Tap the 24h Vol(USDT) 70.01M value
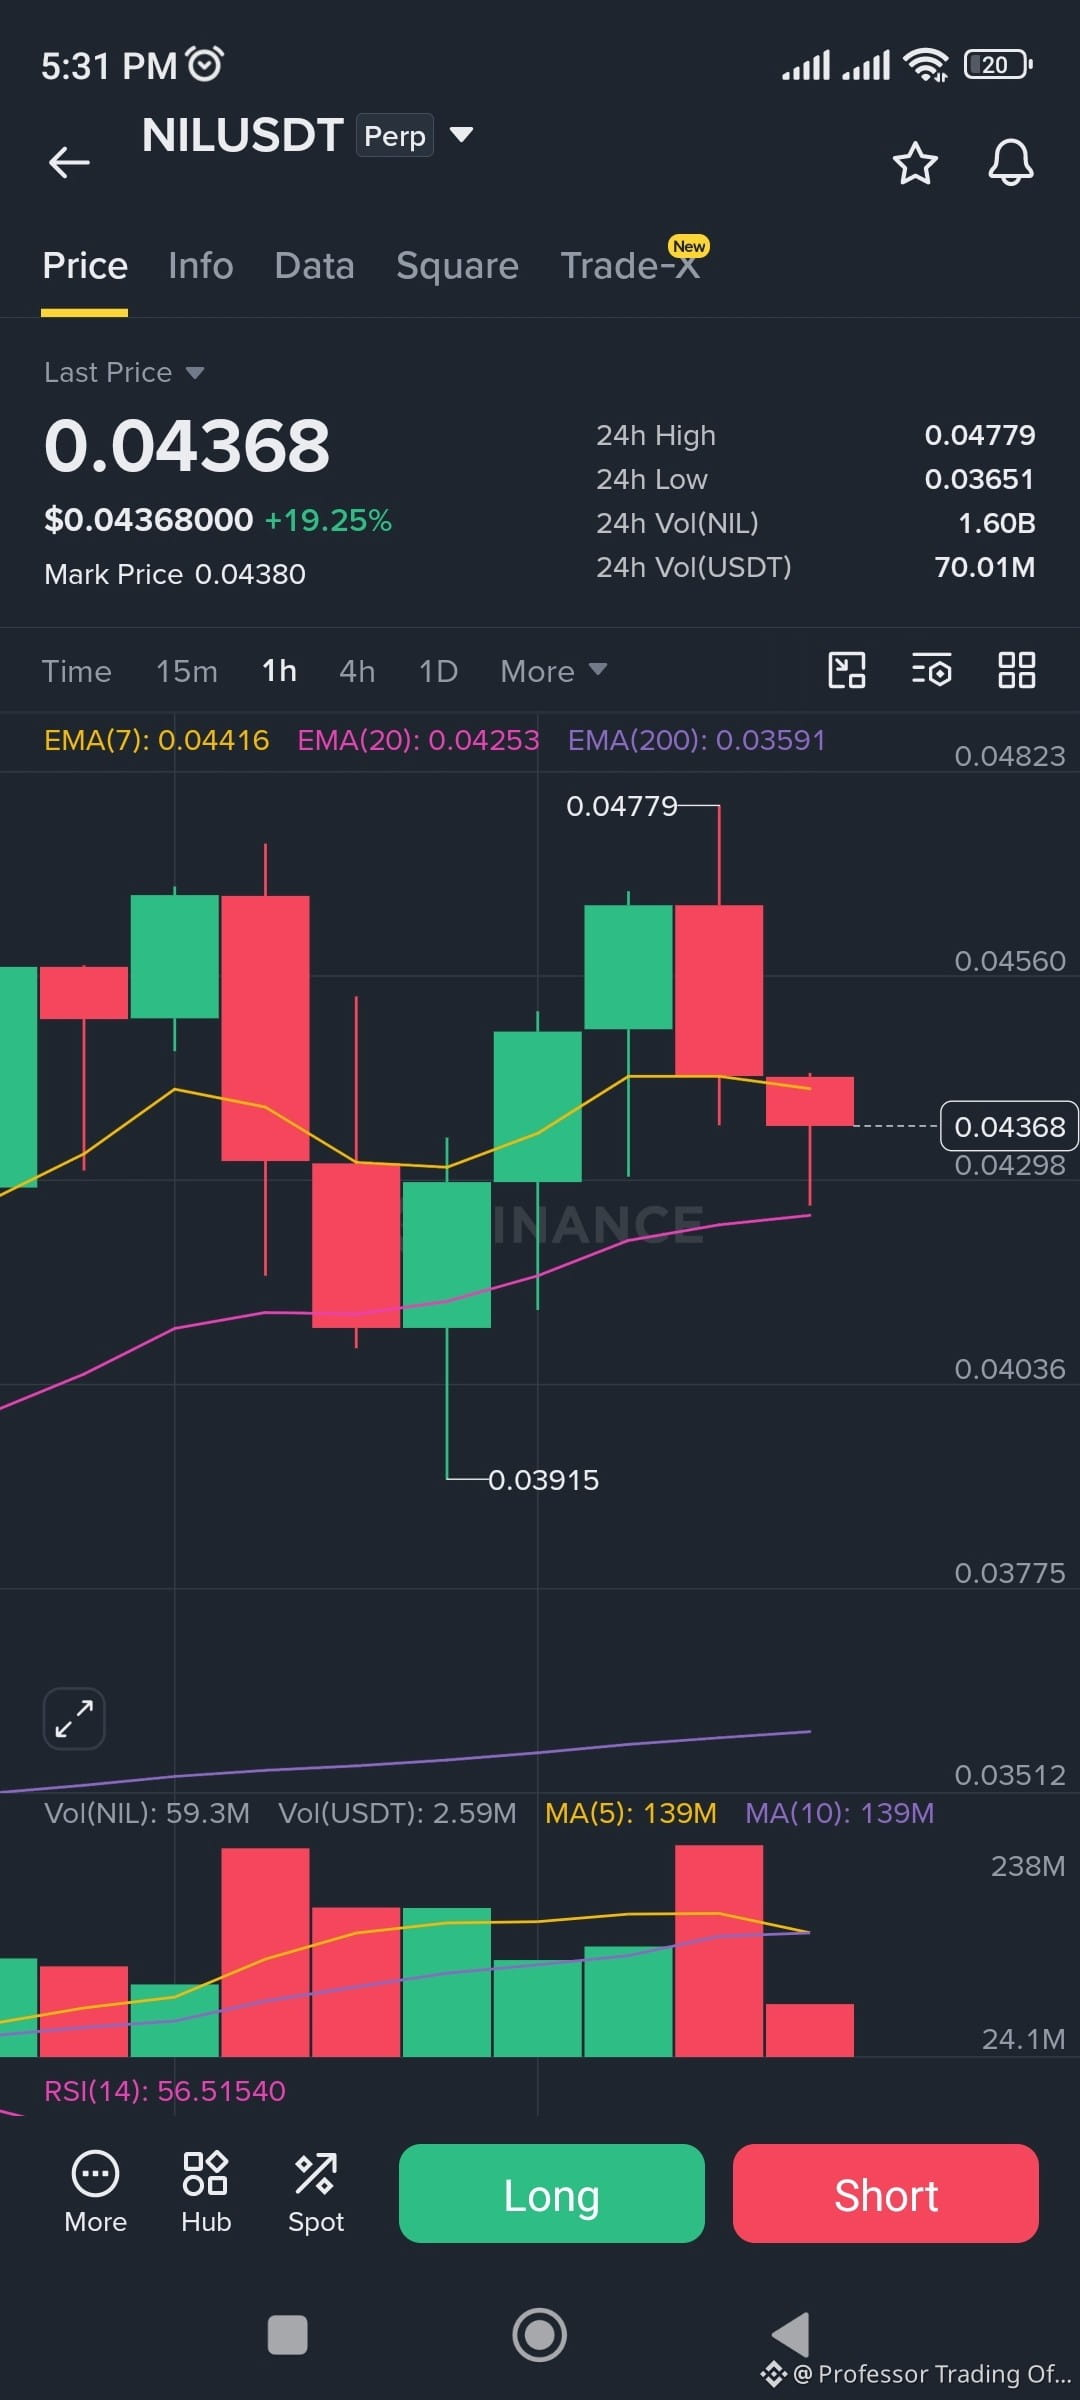 [x=985, y=567]
